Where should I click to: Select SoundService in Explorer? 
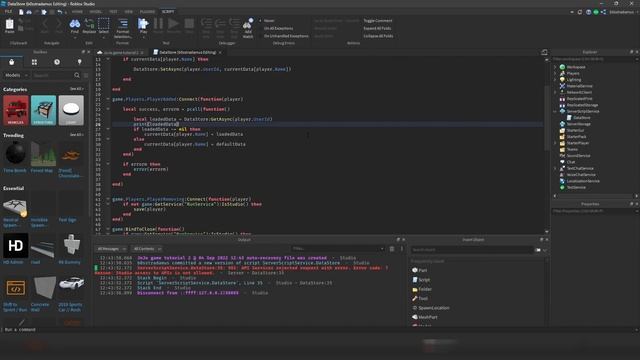(x=578, y=156)
